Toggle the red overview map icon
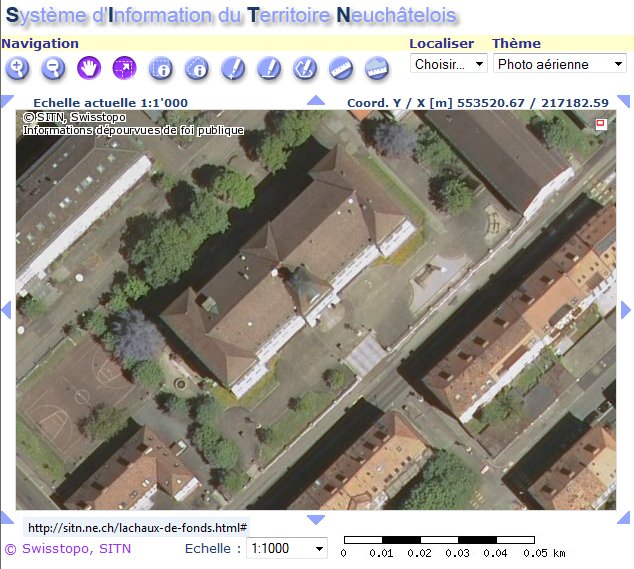Viewport: 634px width, 569px height. pyautogui.click(x=601, y=123)
